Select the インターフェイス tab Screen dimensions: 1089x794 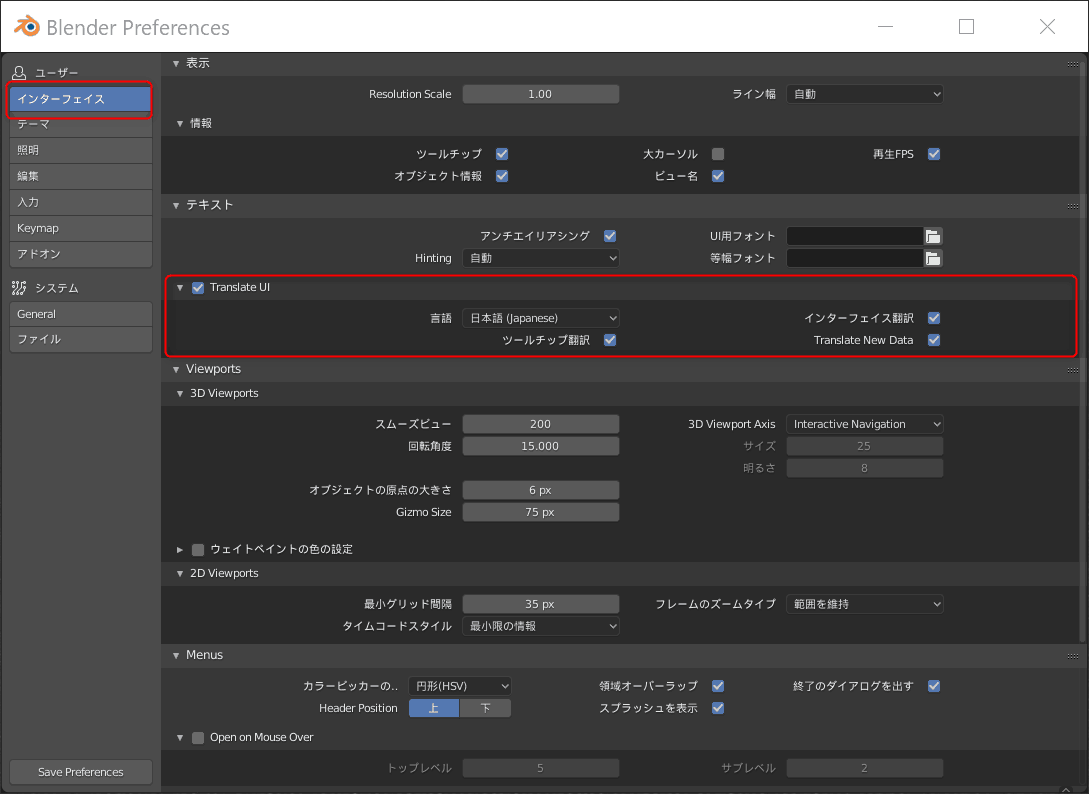click(81, 99)
